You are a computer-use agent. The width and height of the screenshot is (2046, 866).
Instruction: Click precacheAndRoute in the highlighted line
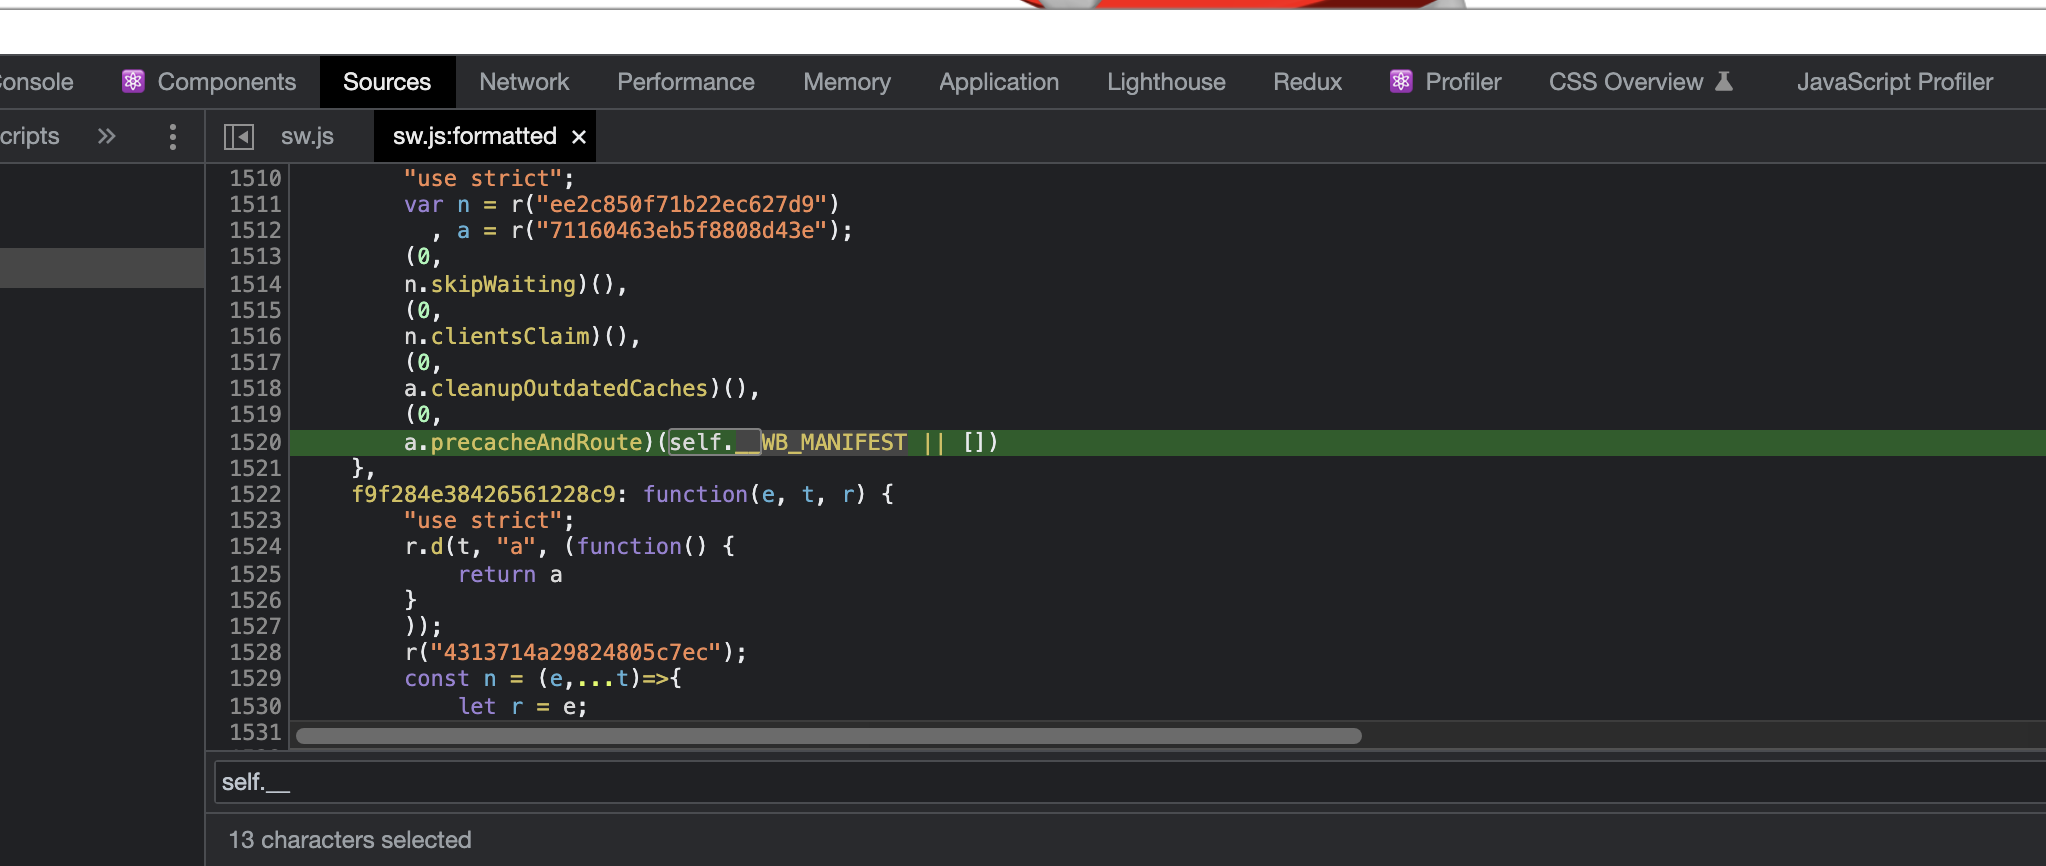click(536, 442)
